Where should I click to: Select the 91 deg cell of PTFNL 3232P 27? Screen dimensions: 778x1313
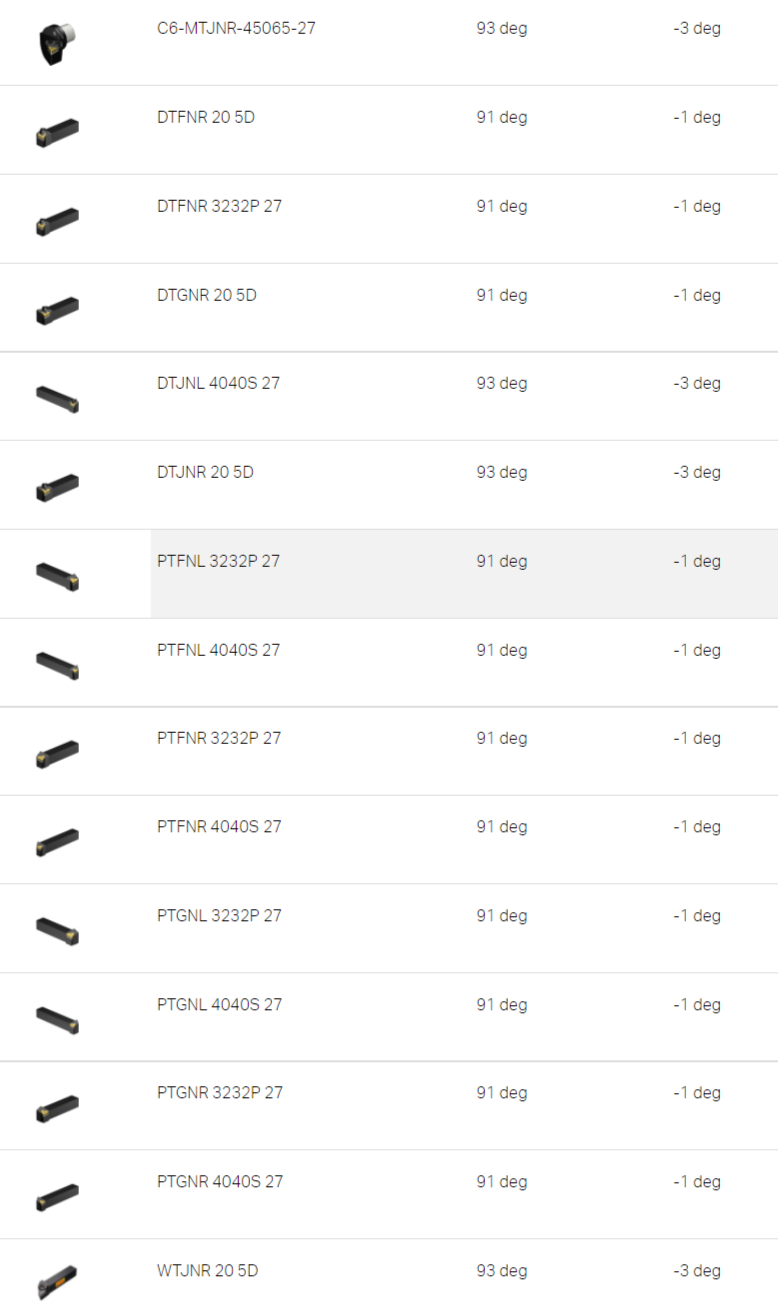click(501, 562)
